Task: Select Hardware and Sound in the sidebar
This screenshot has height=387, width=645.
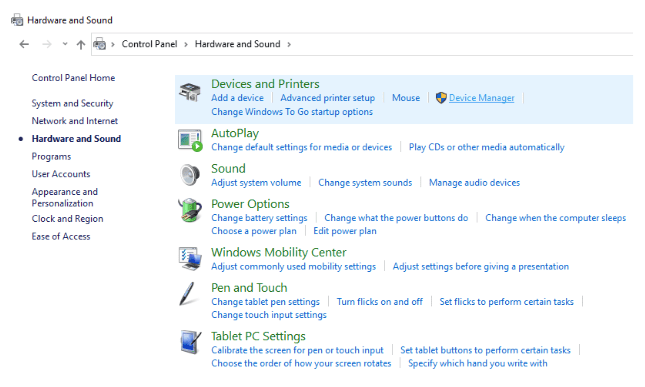Action: (76, 139)
